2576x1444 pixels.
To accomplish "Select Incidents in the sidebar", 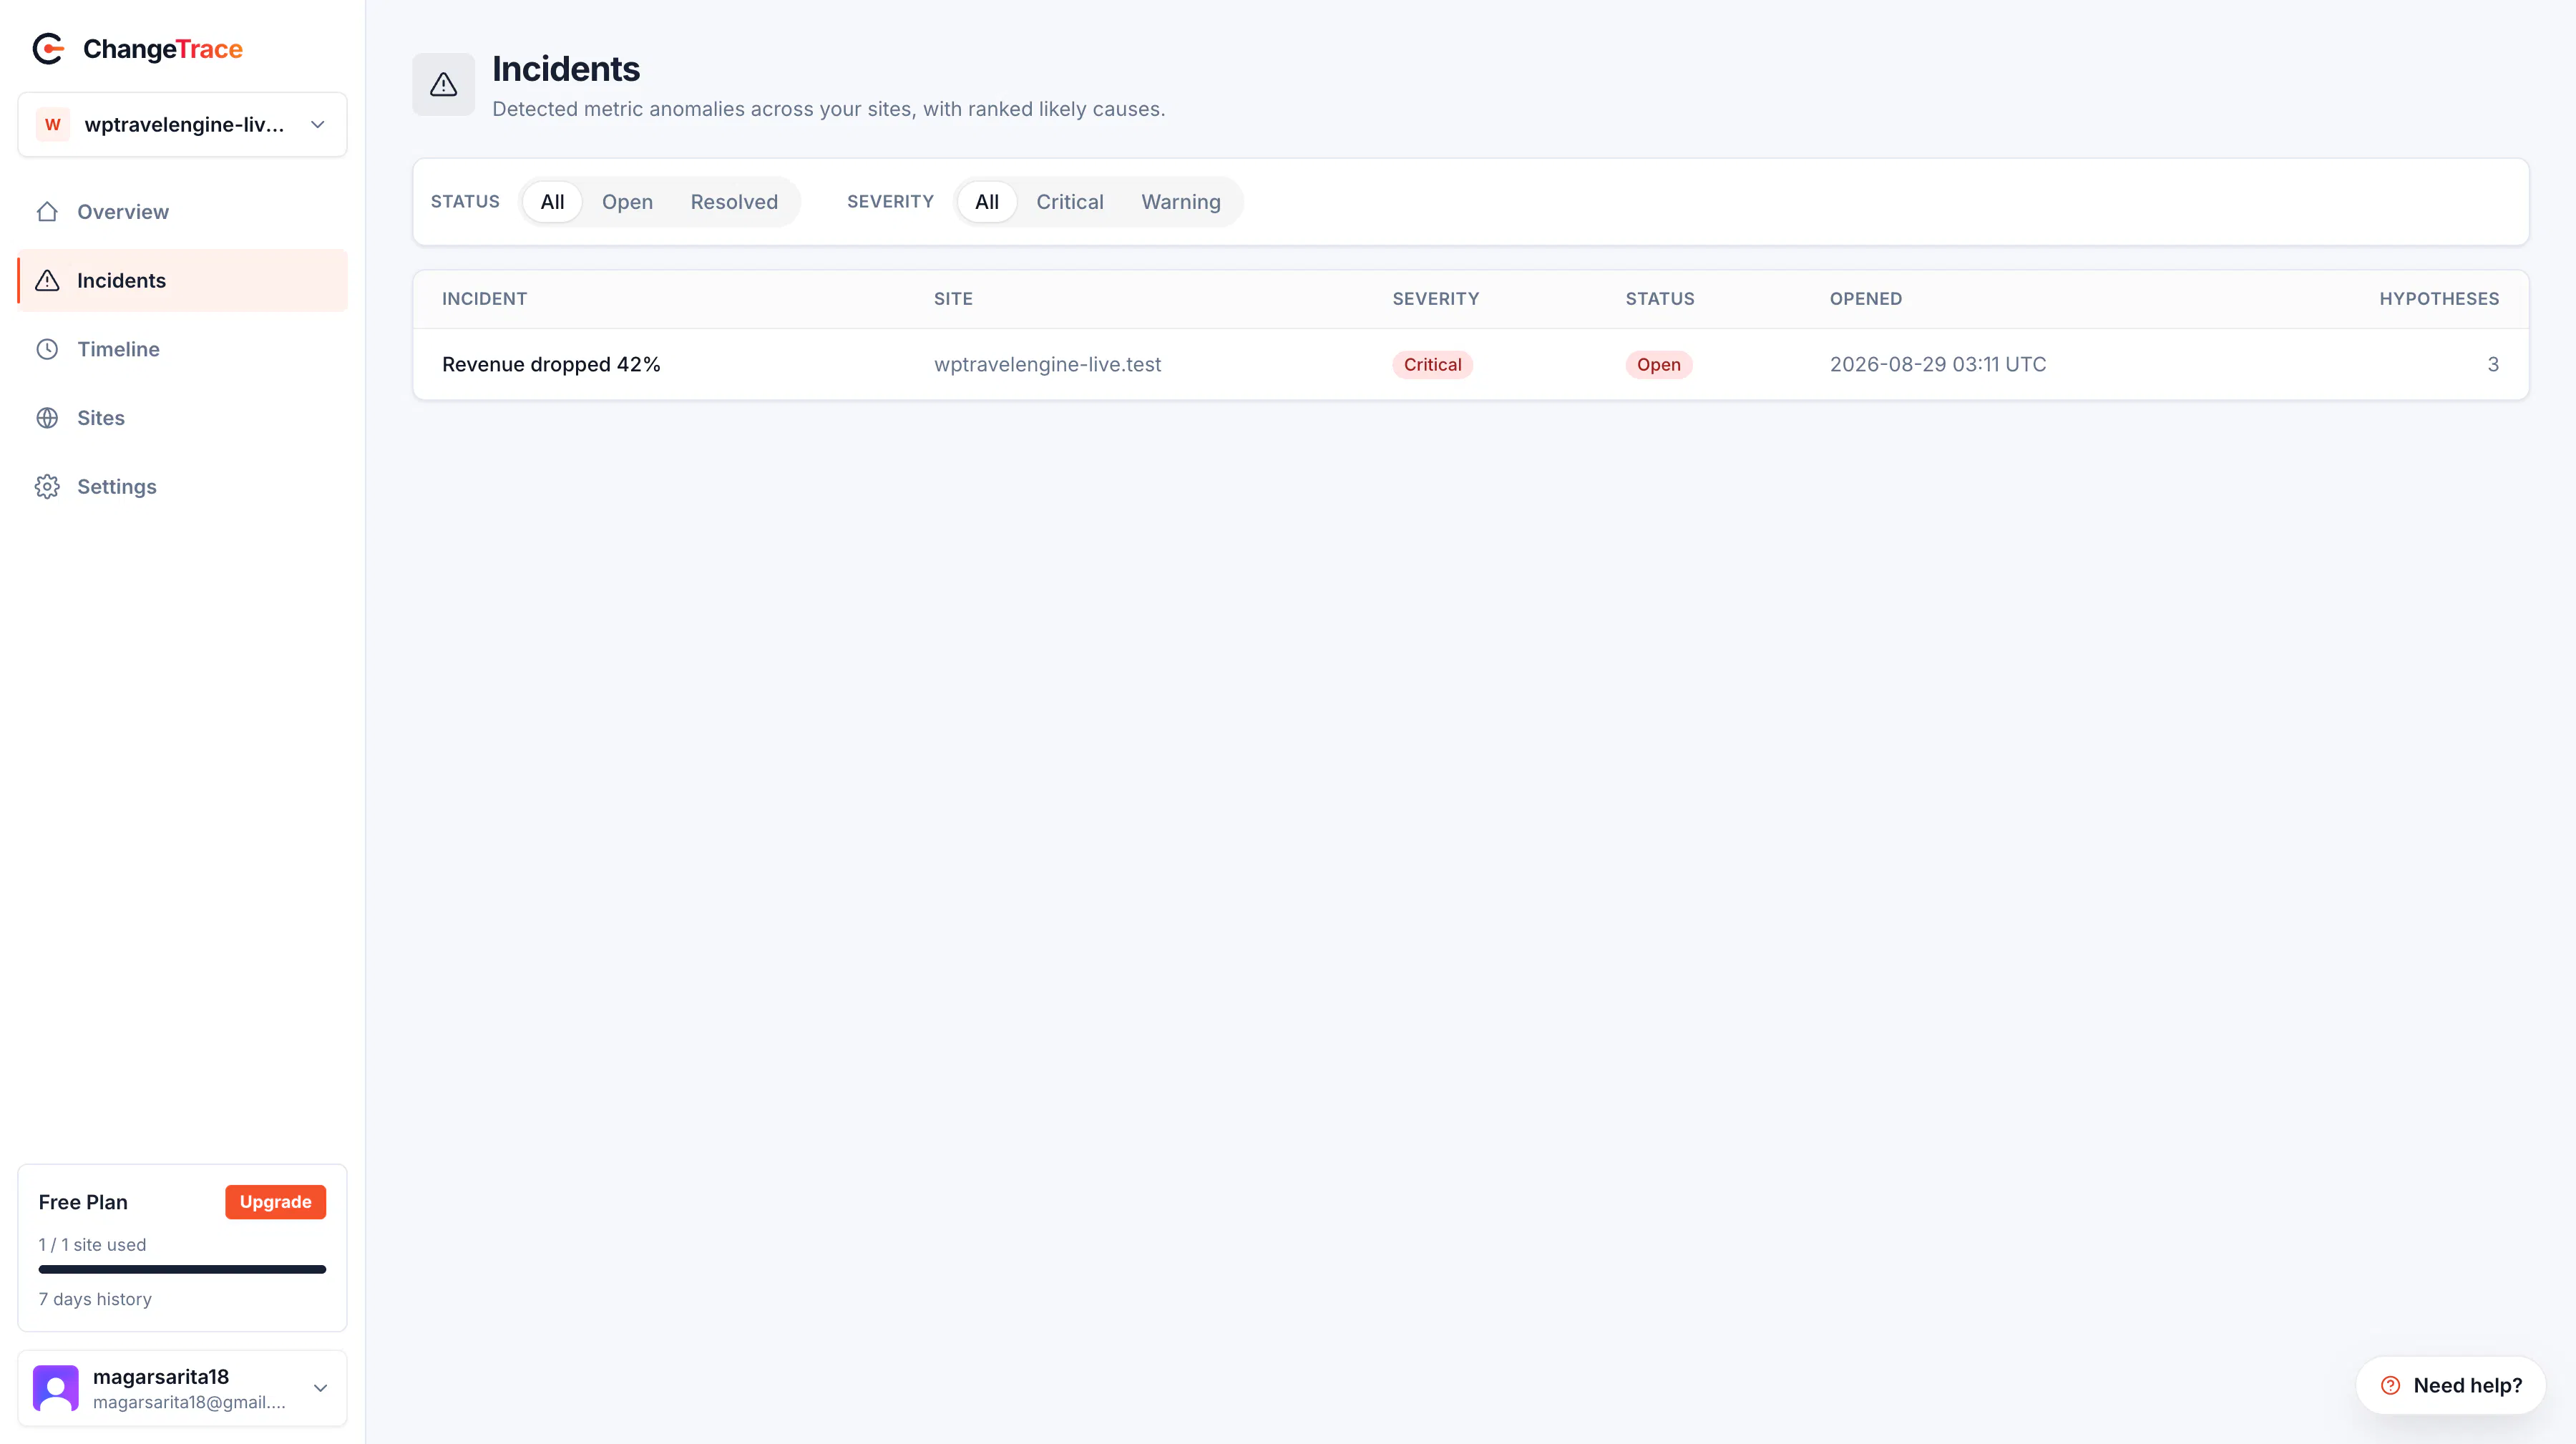I will click(182, 281).
